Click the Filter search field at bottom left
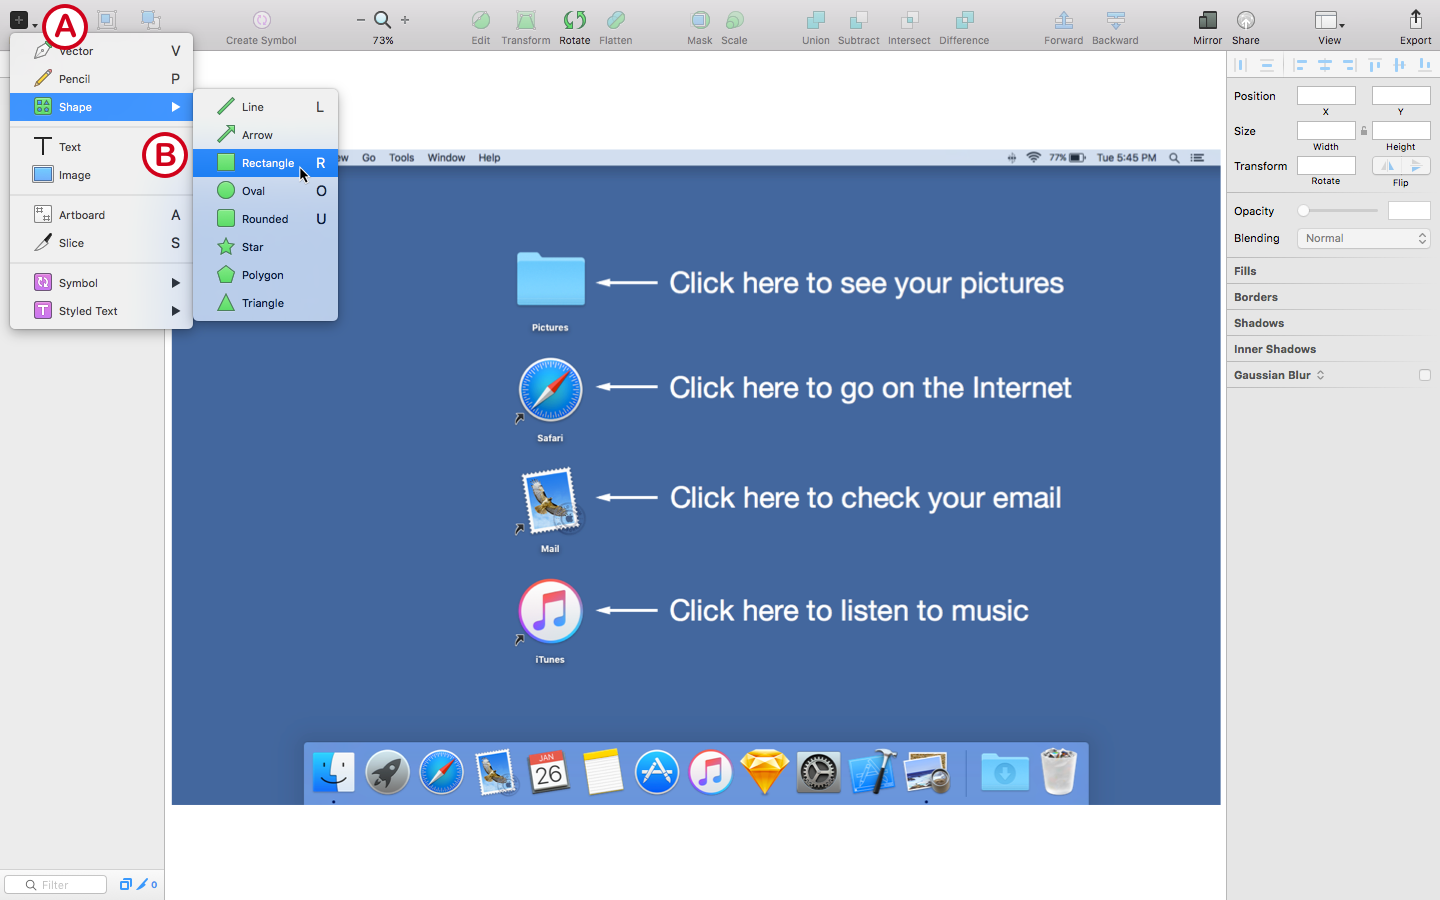This screenshot has width=1440, height=900. pyautogui.click(x=55, y=884)
